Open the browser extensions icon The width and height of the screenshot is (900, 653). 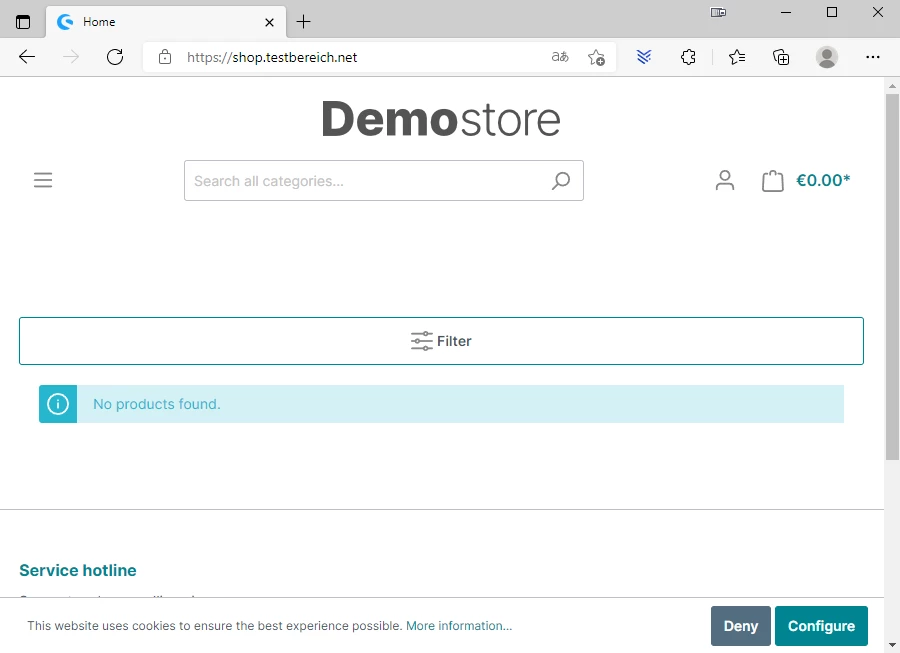point(688,57)
